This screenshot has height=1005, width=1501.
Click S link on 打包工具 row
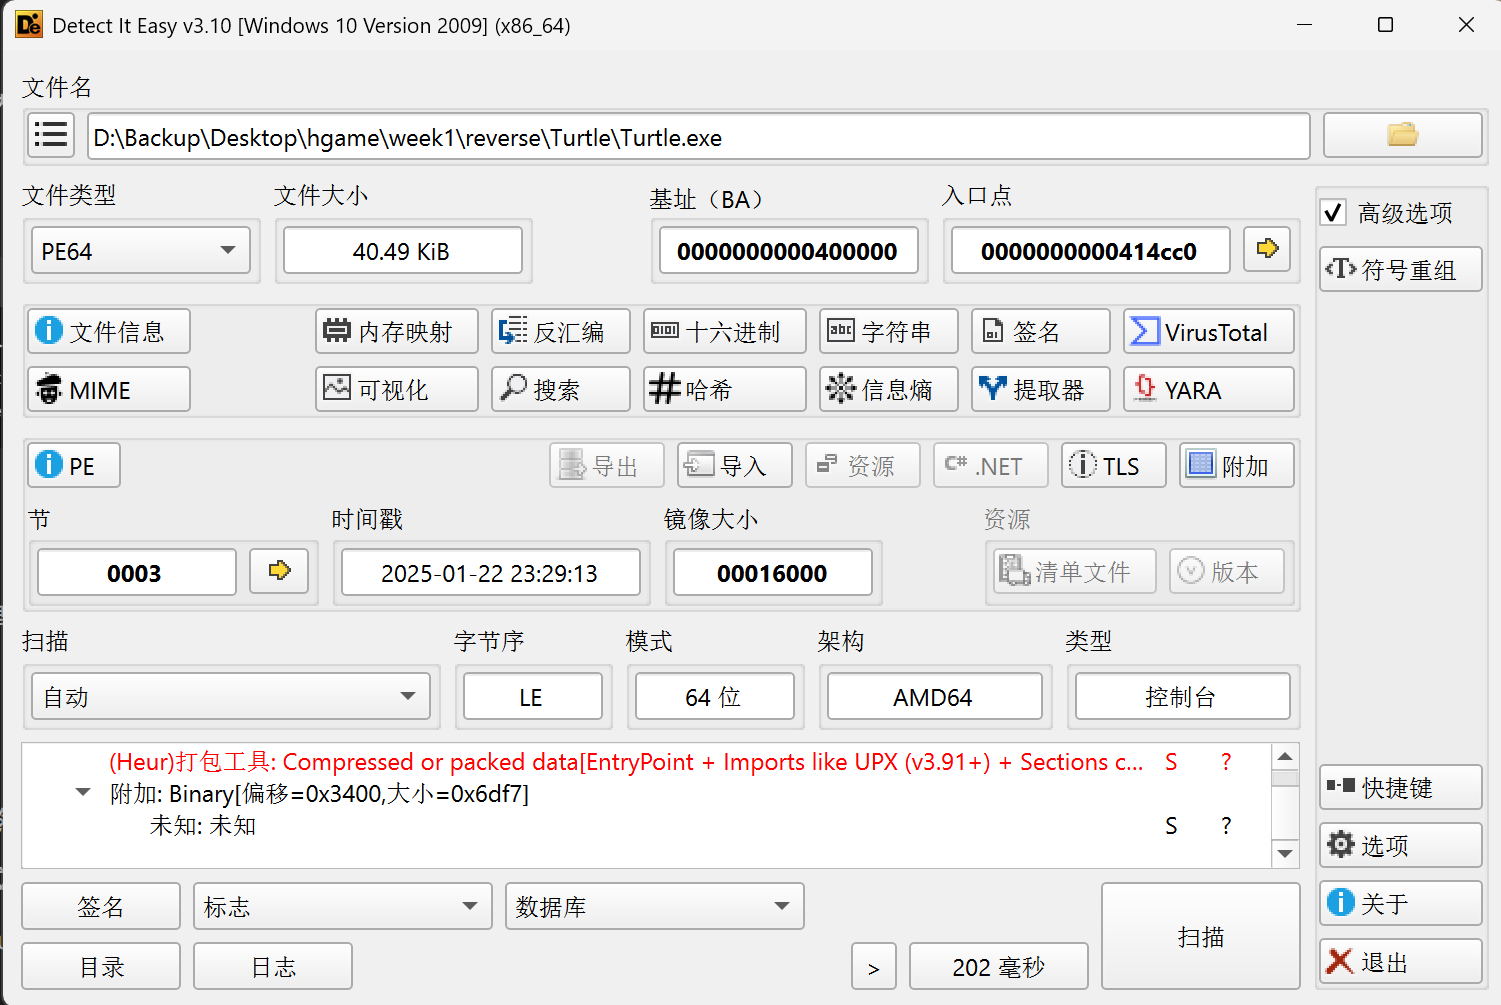click(1171, 762)
